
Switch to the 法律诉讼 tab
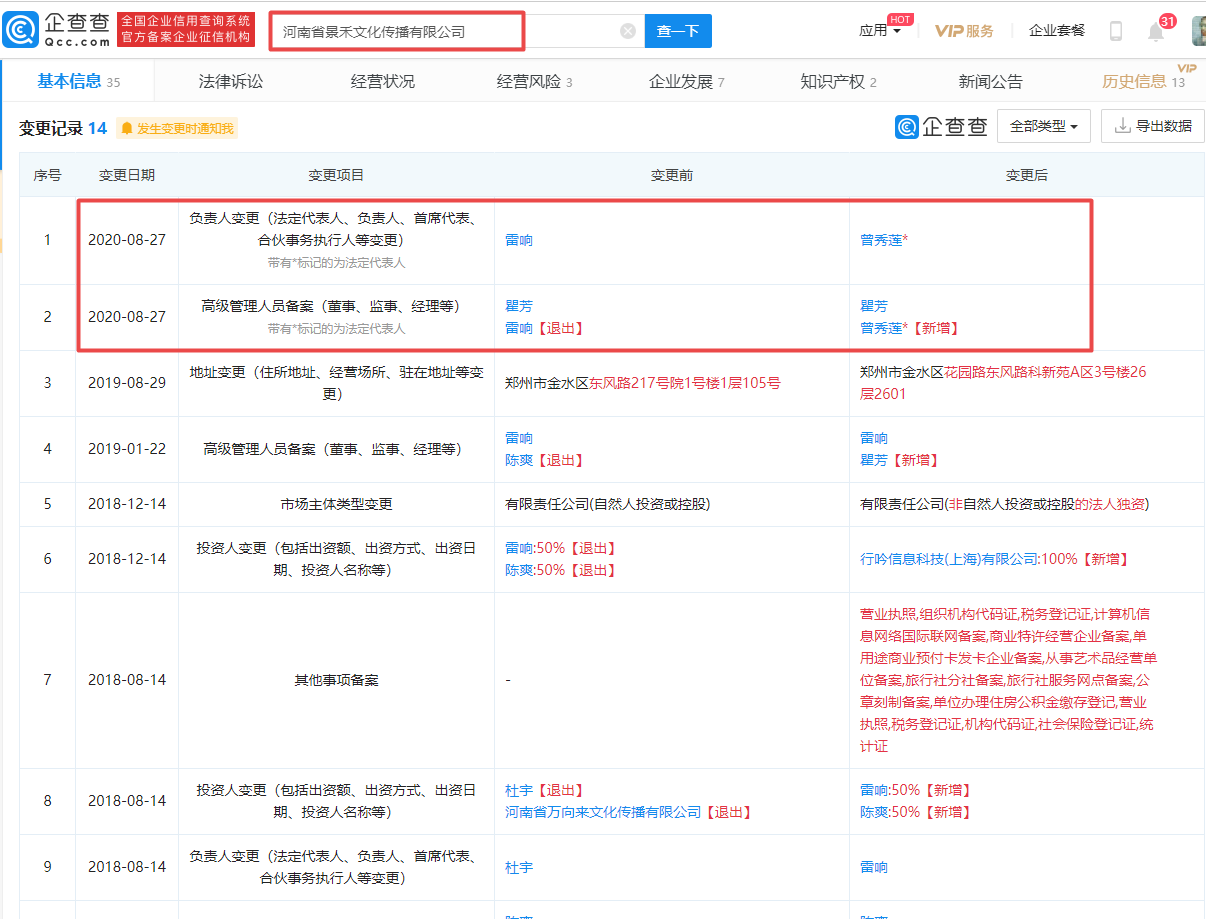pyautogui.click(x=231, y=82)
